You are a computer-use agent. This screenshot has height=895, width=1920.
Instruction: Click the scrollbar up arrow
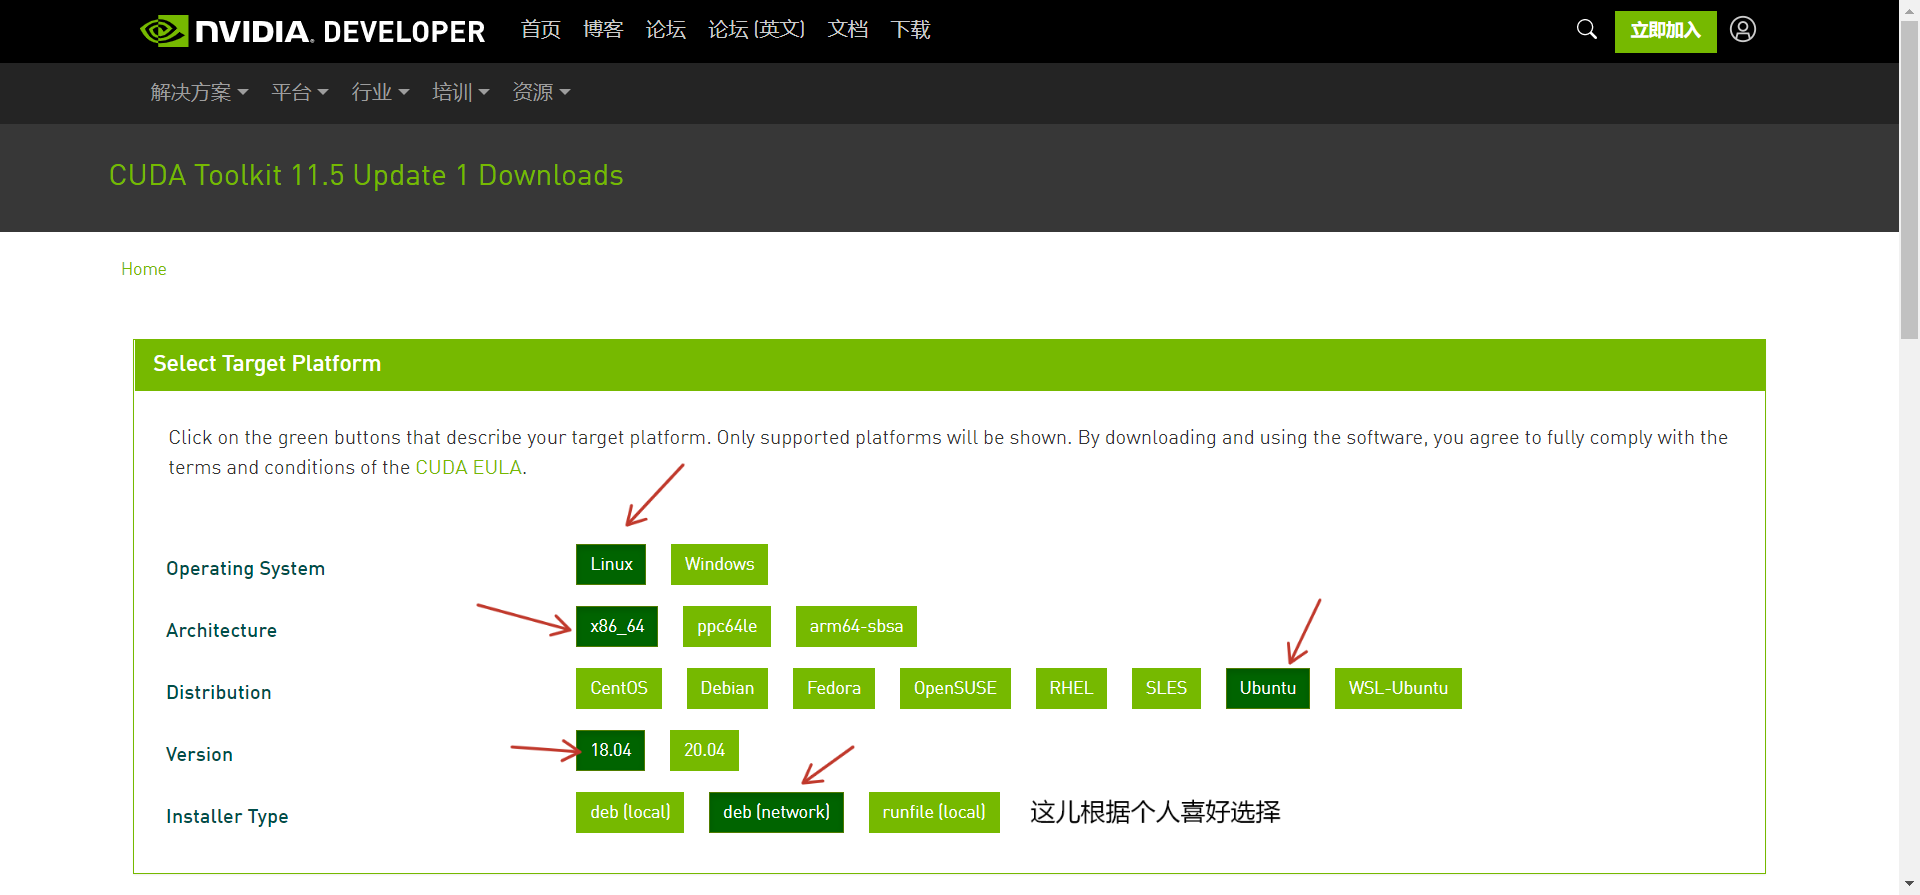(1909, 9)
